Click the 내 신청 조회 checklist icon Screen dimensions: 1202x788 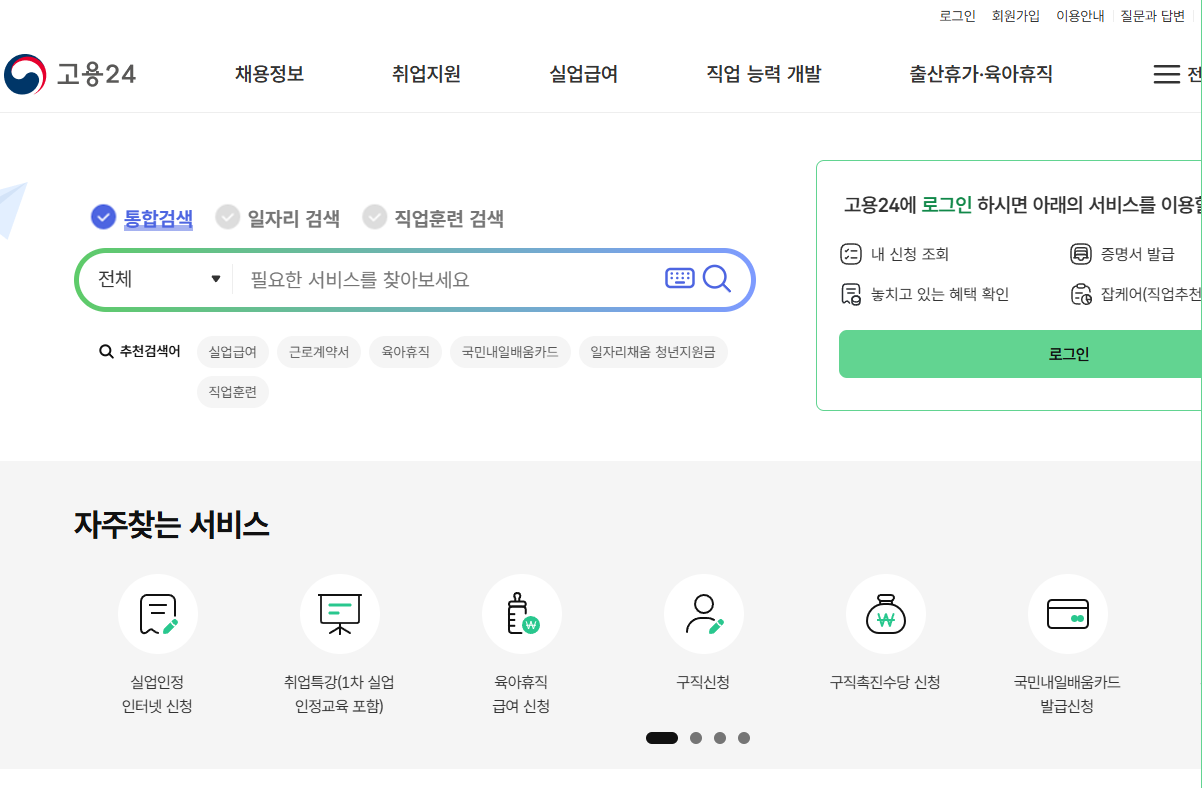(x=851, y=254)
